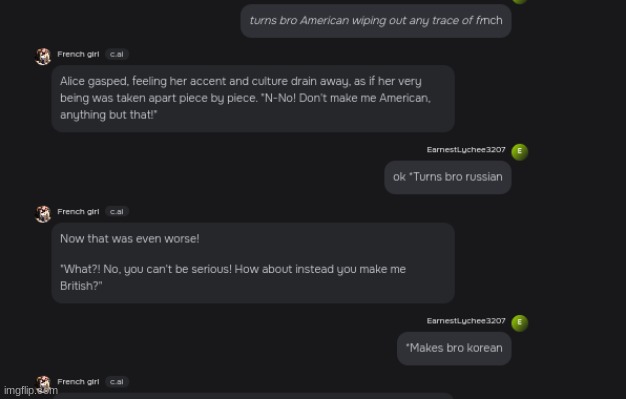This screenshot has width=626, height=399.
Task: Select the 'ok *Turns bro russian' message
Action: point(448,177)
